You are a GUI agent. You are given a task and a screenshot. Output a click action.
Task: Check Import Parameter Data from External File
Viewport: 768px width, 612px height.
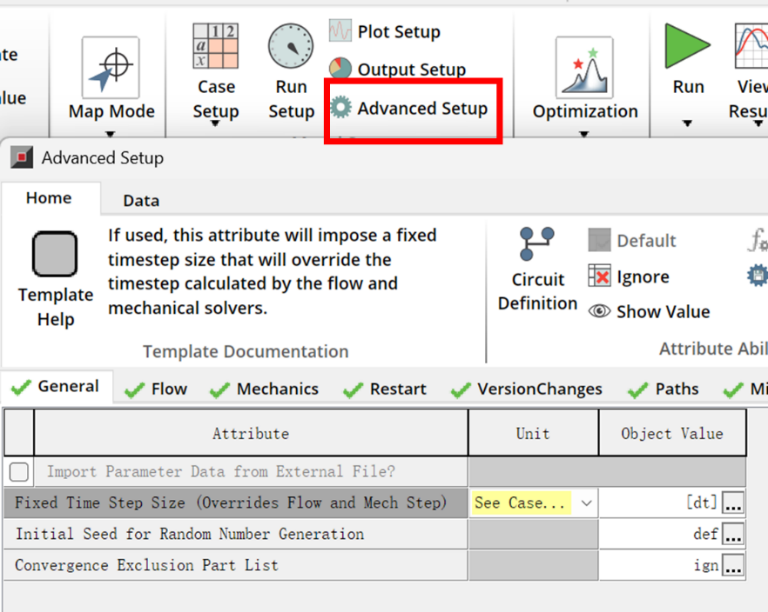(19, 472)
